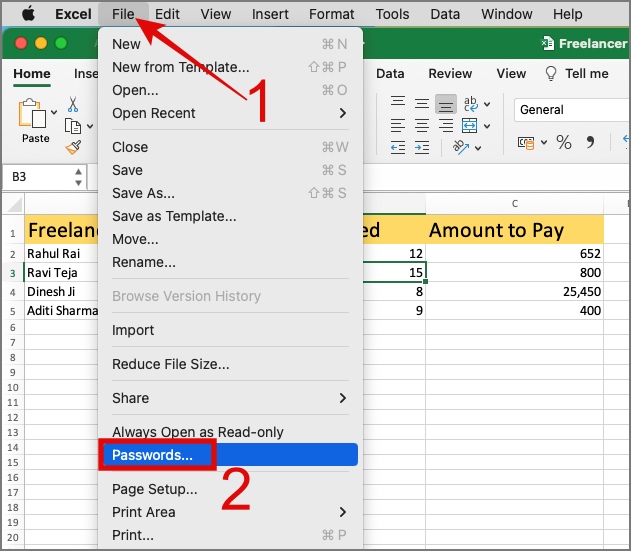The width and height of the screenshot is (631, 551).
Task: Click the Select All corner triangle
Action: click(x=14, y=204)
